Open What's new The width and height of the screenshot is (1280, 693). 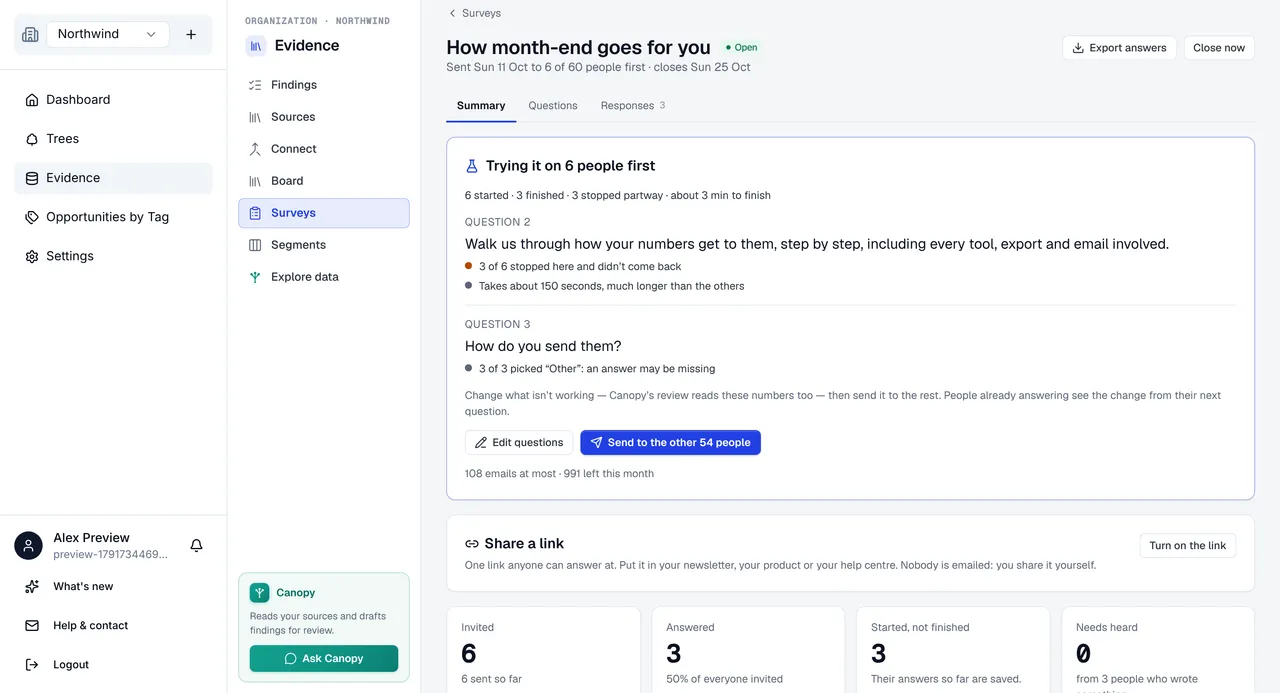[x=113, y=587]
